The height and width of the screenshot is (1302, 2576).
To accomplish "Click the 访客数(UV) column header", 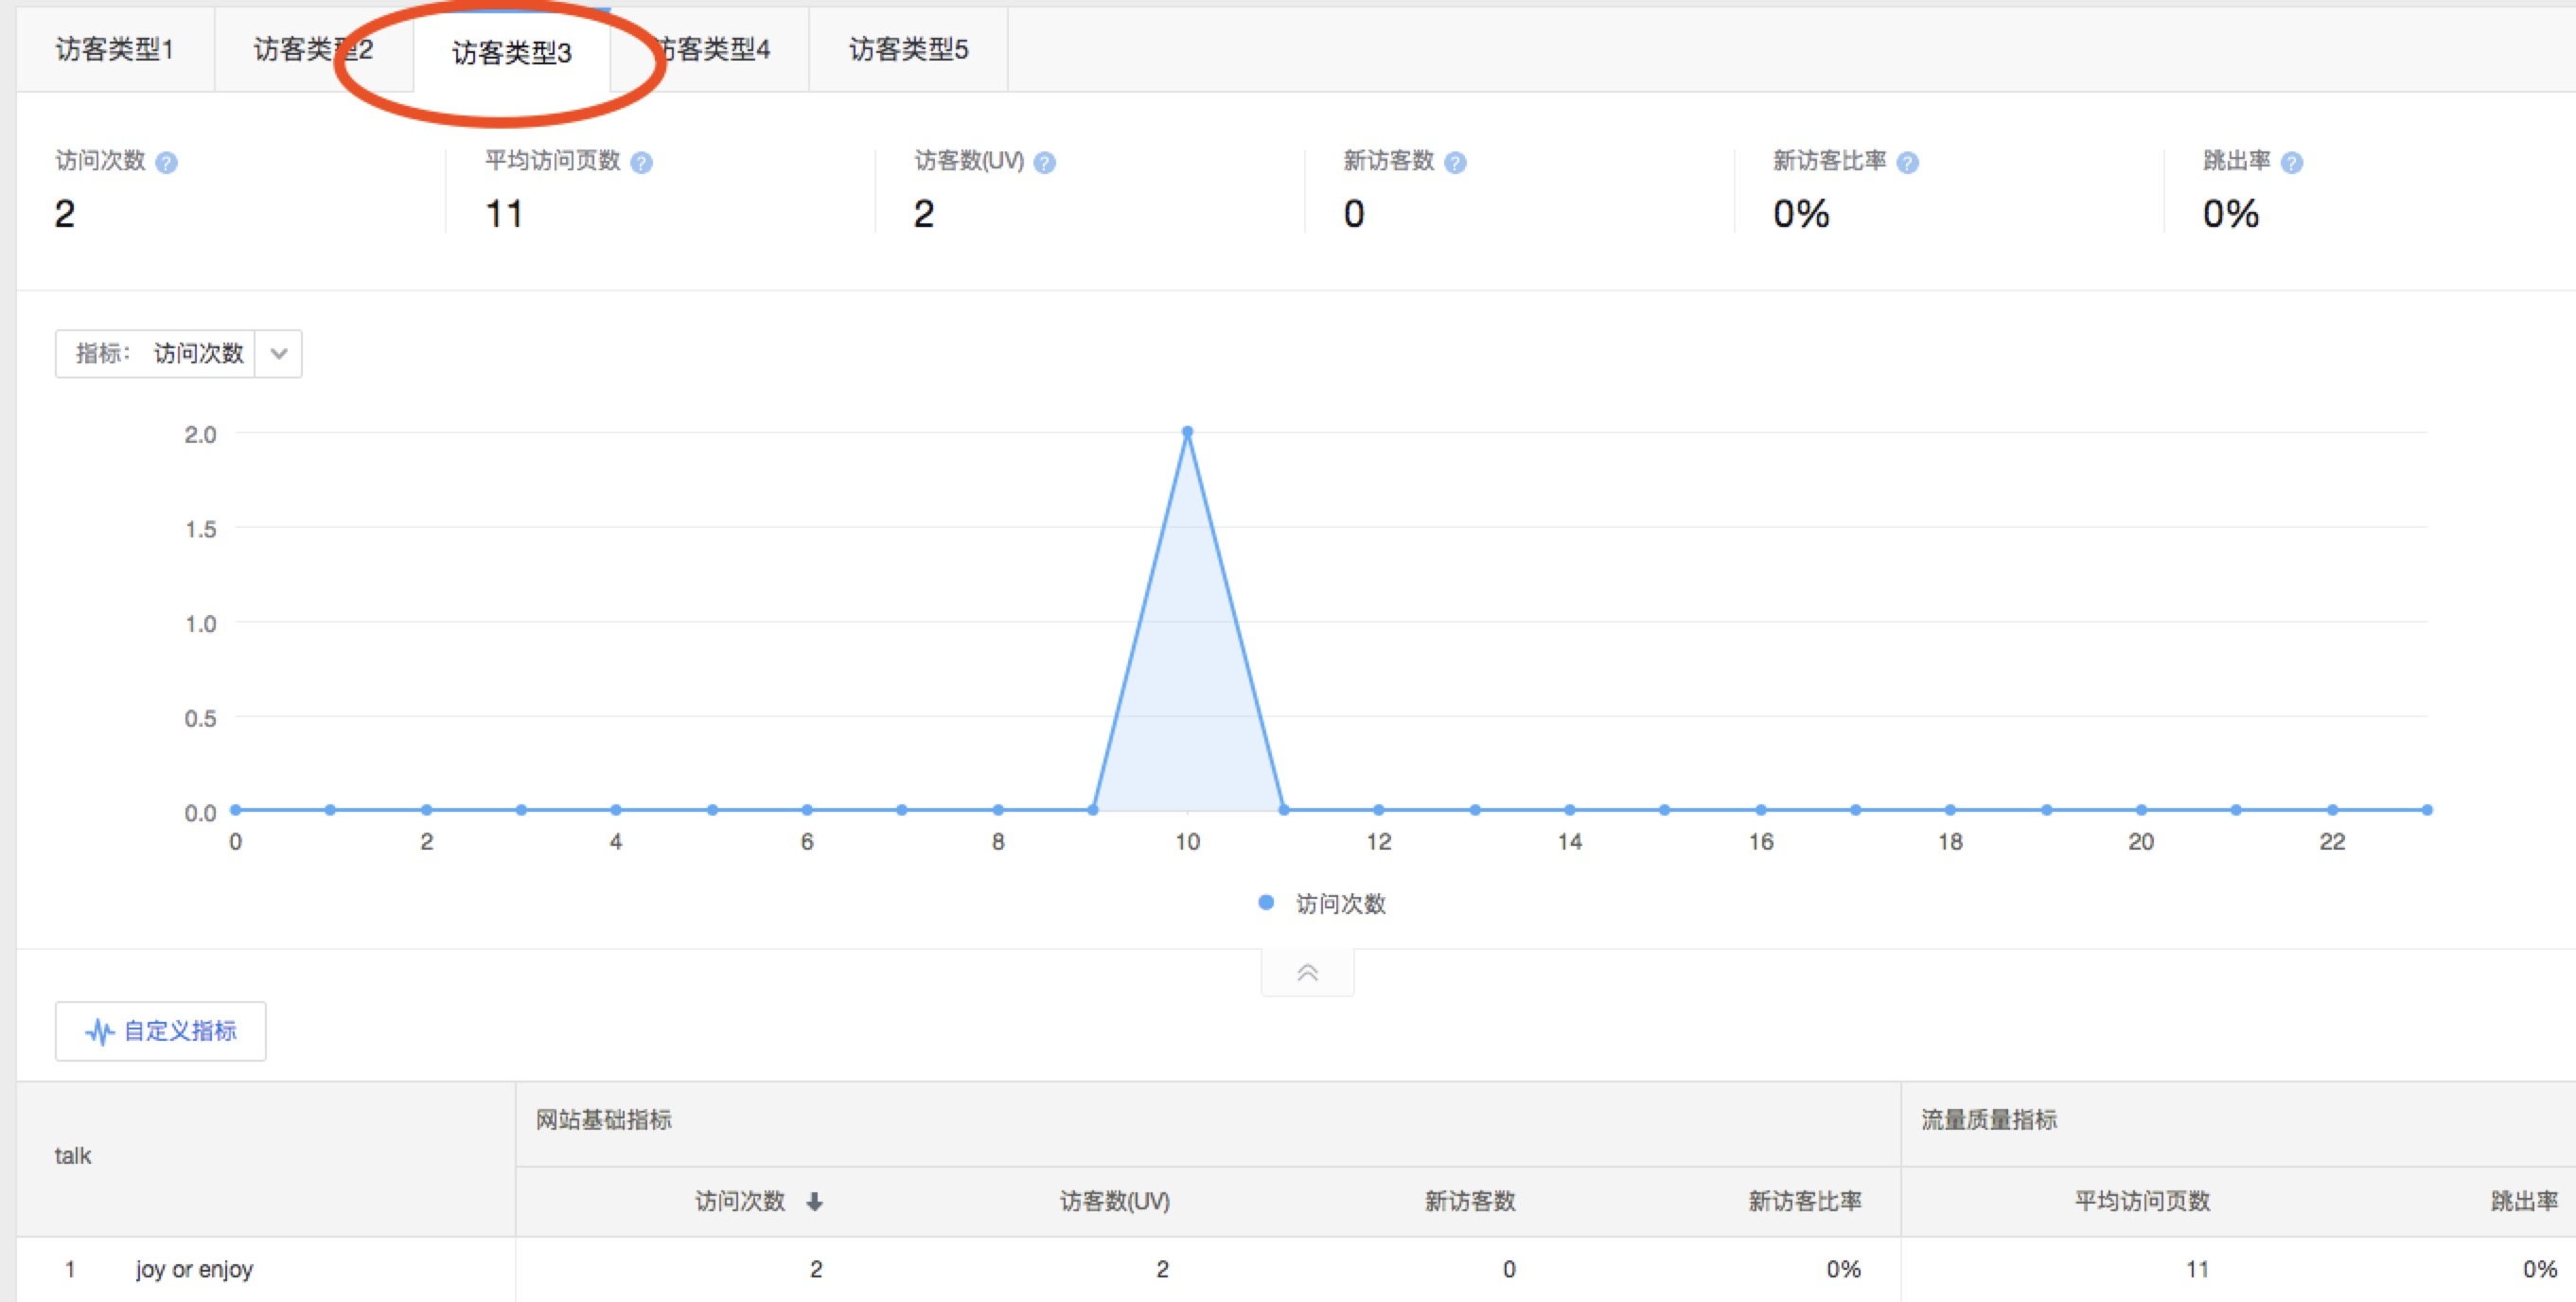I will tap(1114, 1202).
